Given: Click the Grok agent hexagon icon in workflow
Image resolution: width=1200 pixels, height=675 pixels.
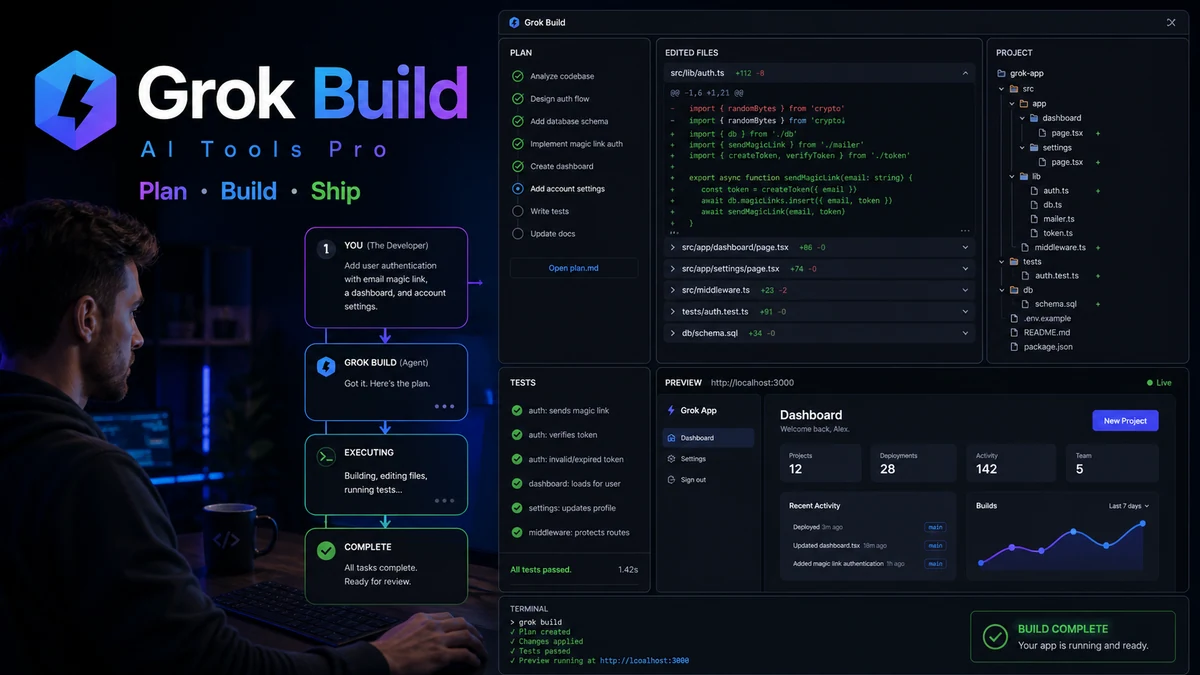Looking at the screenshot, I should click(x=326, y=367).
